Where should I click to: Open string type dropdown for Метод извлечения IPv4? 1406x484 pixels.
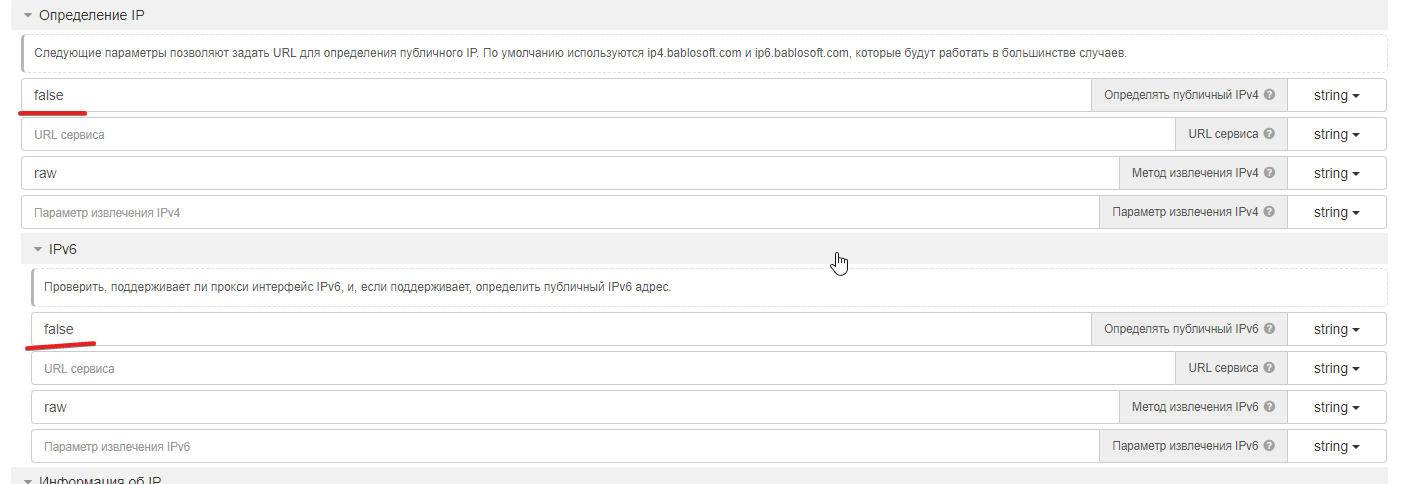[1337, 173]
